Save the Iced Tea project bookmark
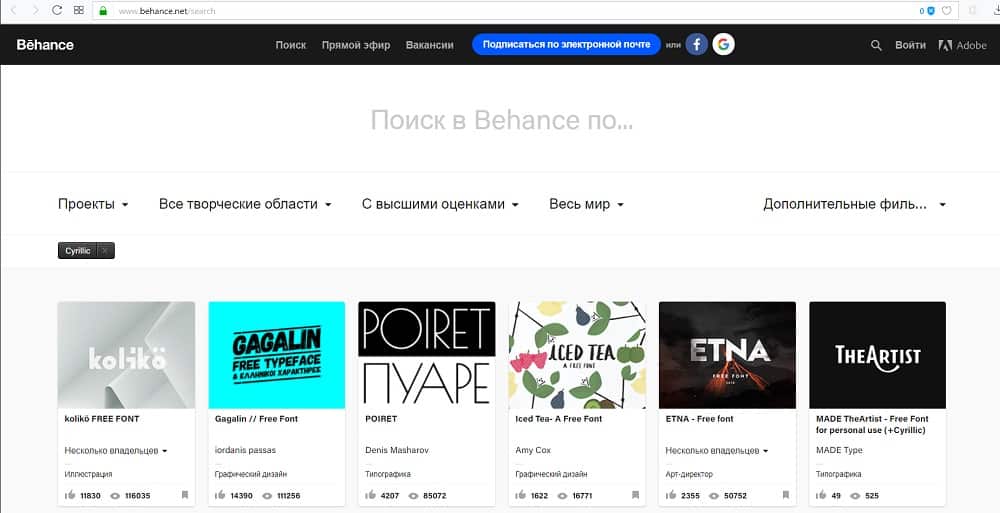This screenshot has height=513, width=1000. tap(635, 494)
